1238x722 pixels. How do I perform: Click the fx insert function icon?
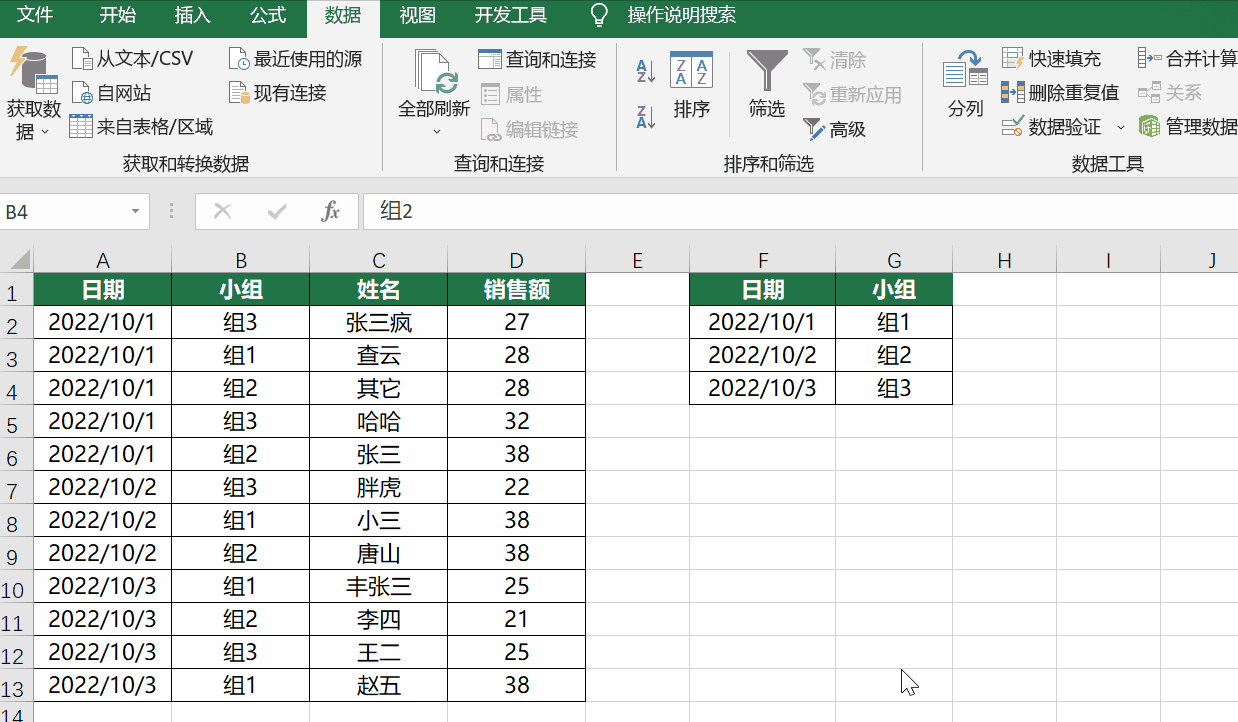[331, 212]
